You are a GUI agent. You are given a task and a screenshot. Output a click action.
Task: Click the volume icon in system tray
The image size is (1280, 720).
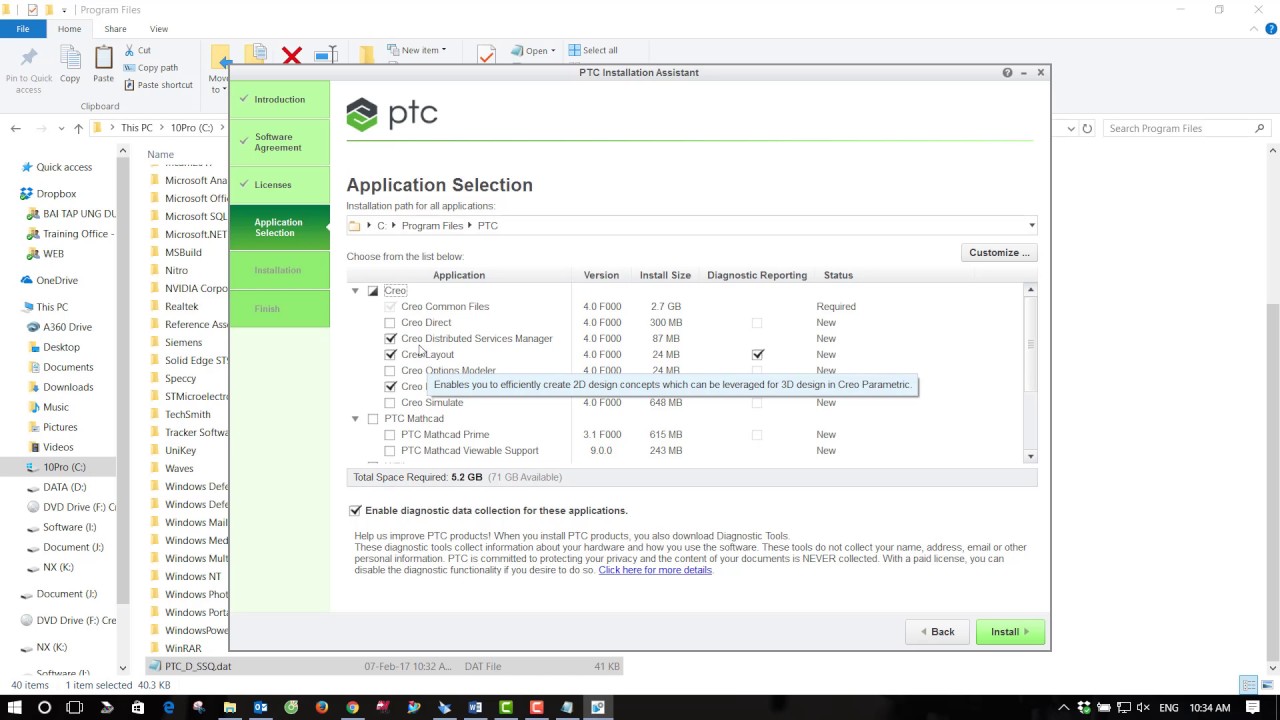1142,707
